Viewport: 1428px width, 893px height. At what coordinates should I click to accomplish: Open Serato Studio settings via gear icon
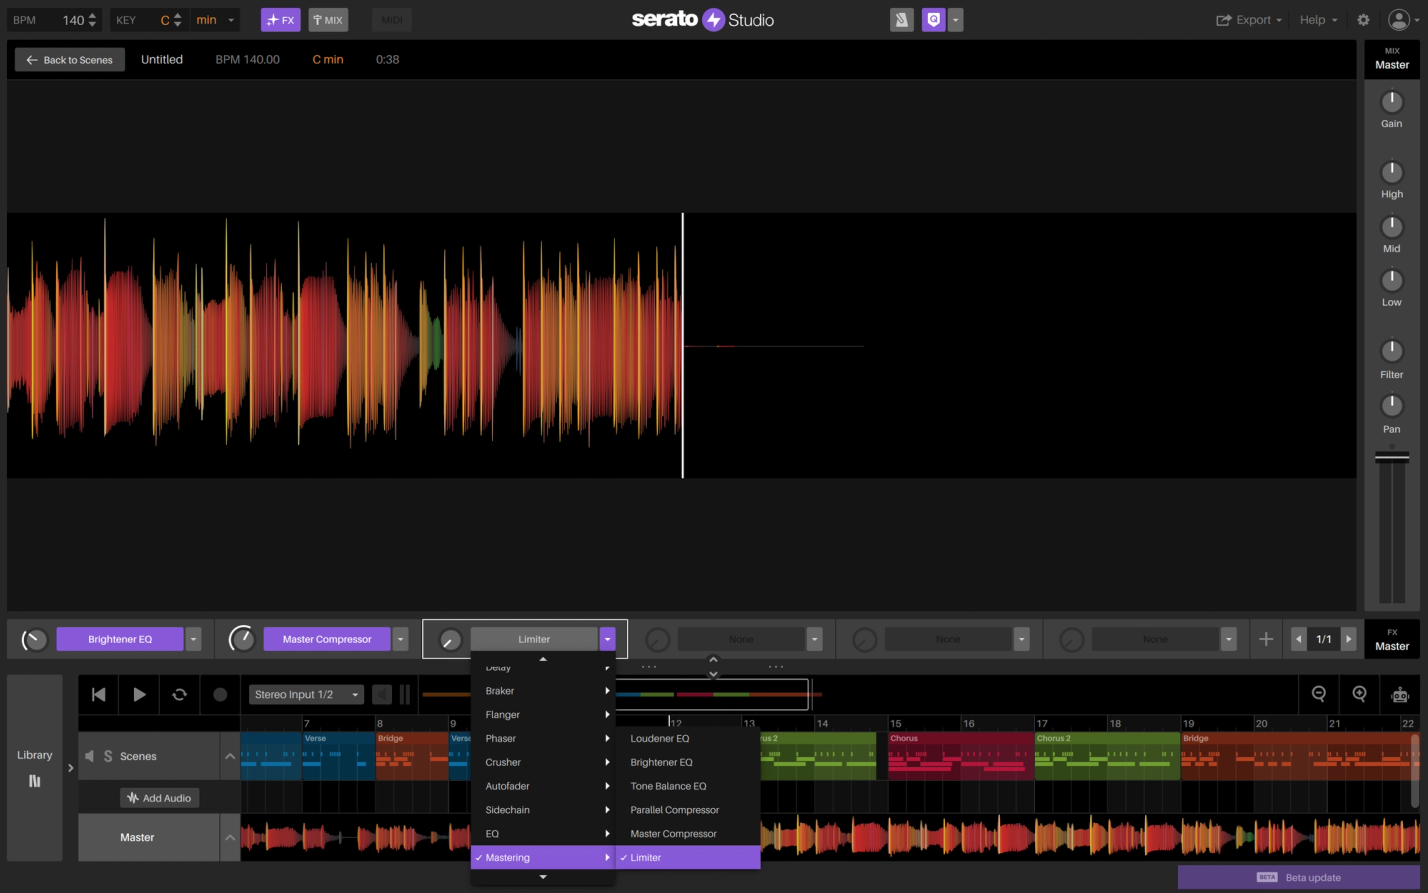tap(1362, 19)
